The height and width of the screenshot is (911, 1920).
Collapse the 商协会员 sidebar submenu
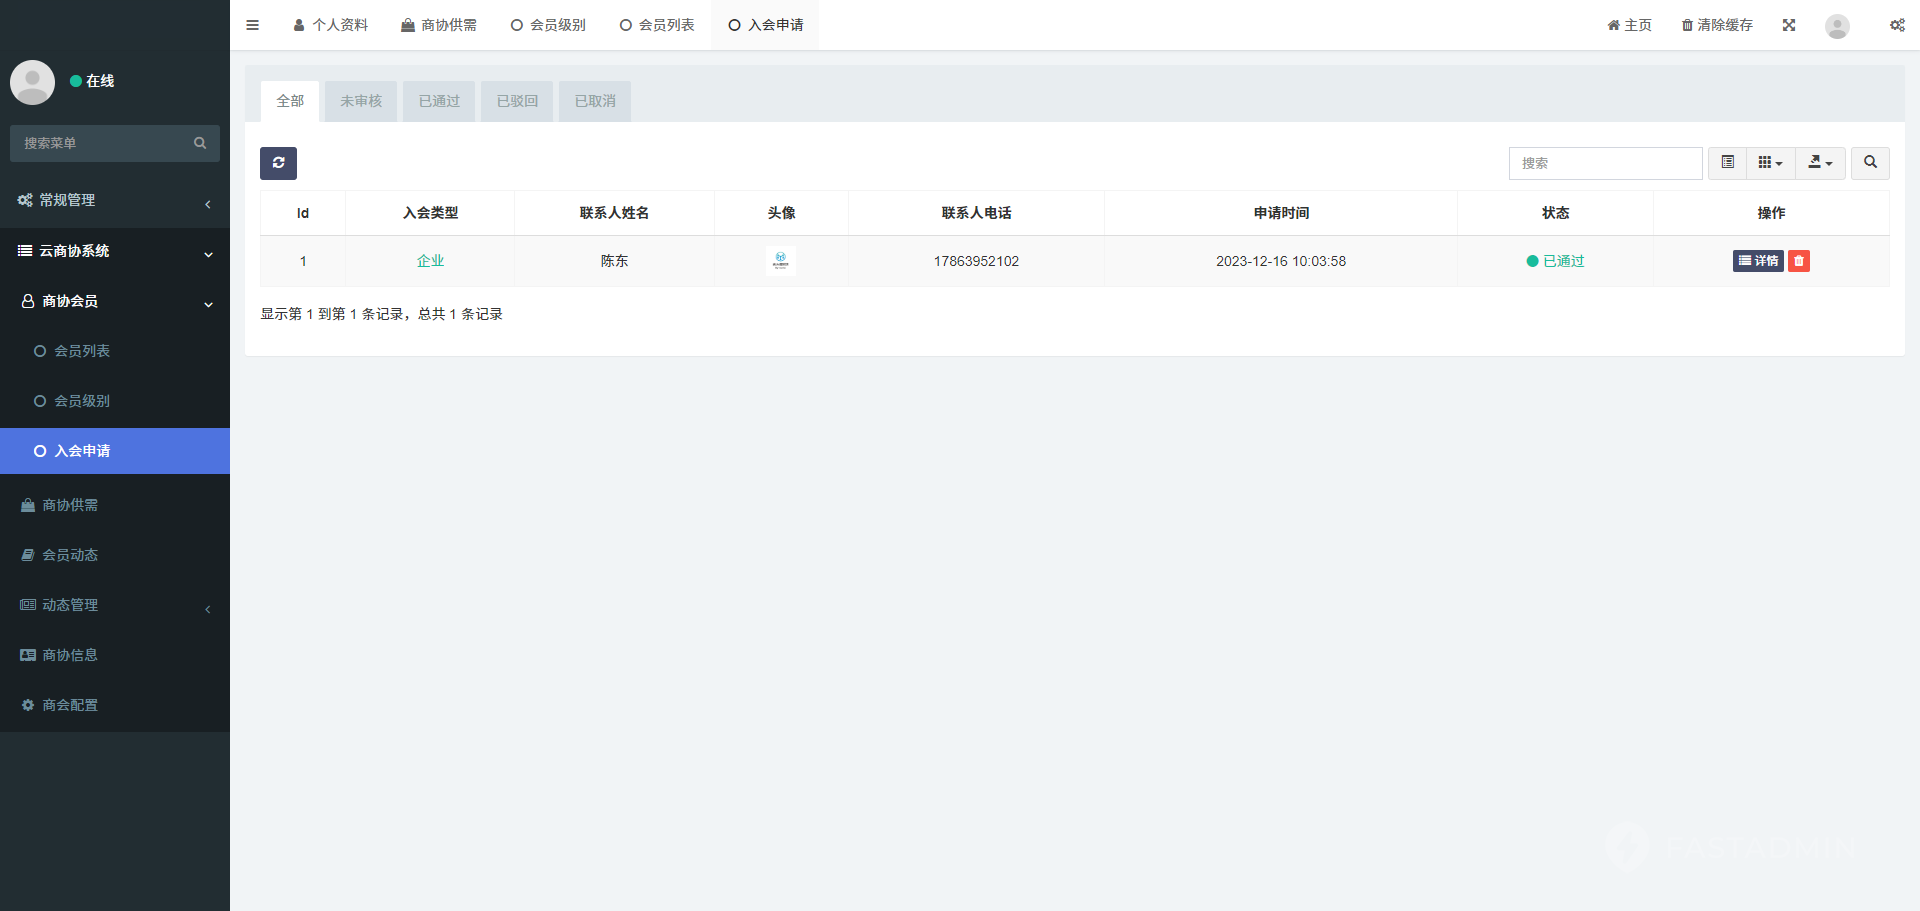(x=115, y=301)
